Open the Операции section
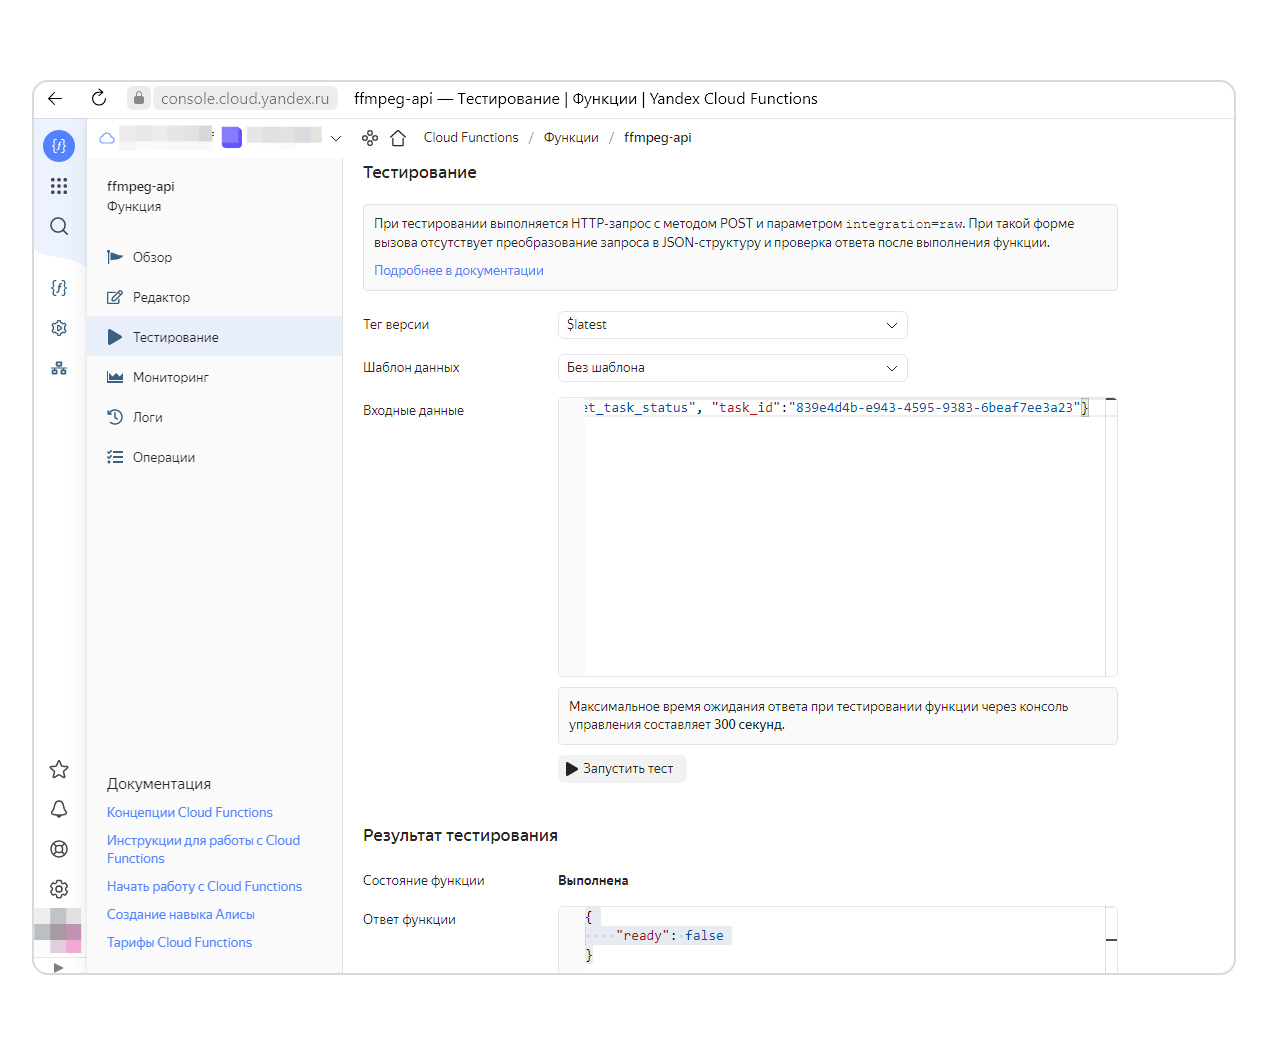1268x1055 pixels. [x=214, y=457]
